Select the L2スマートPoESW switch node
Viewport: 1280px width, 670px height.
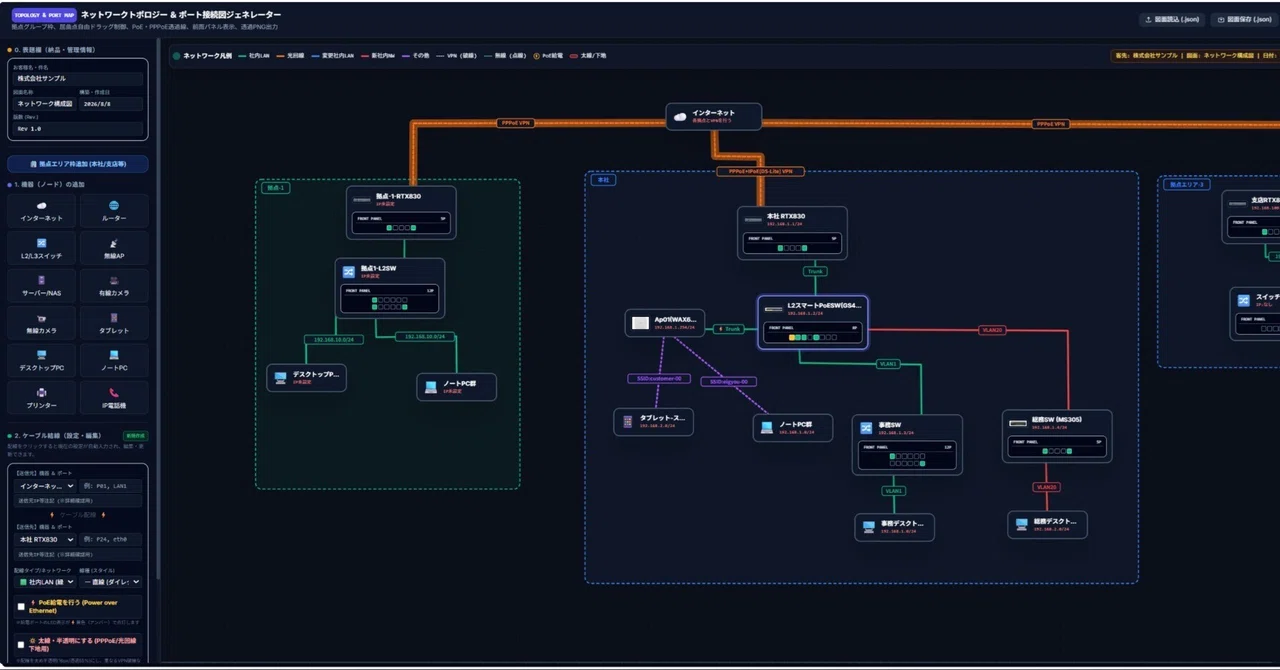(812, 322)
